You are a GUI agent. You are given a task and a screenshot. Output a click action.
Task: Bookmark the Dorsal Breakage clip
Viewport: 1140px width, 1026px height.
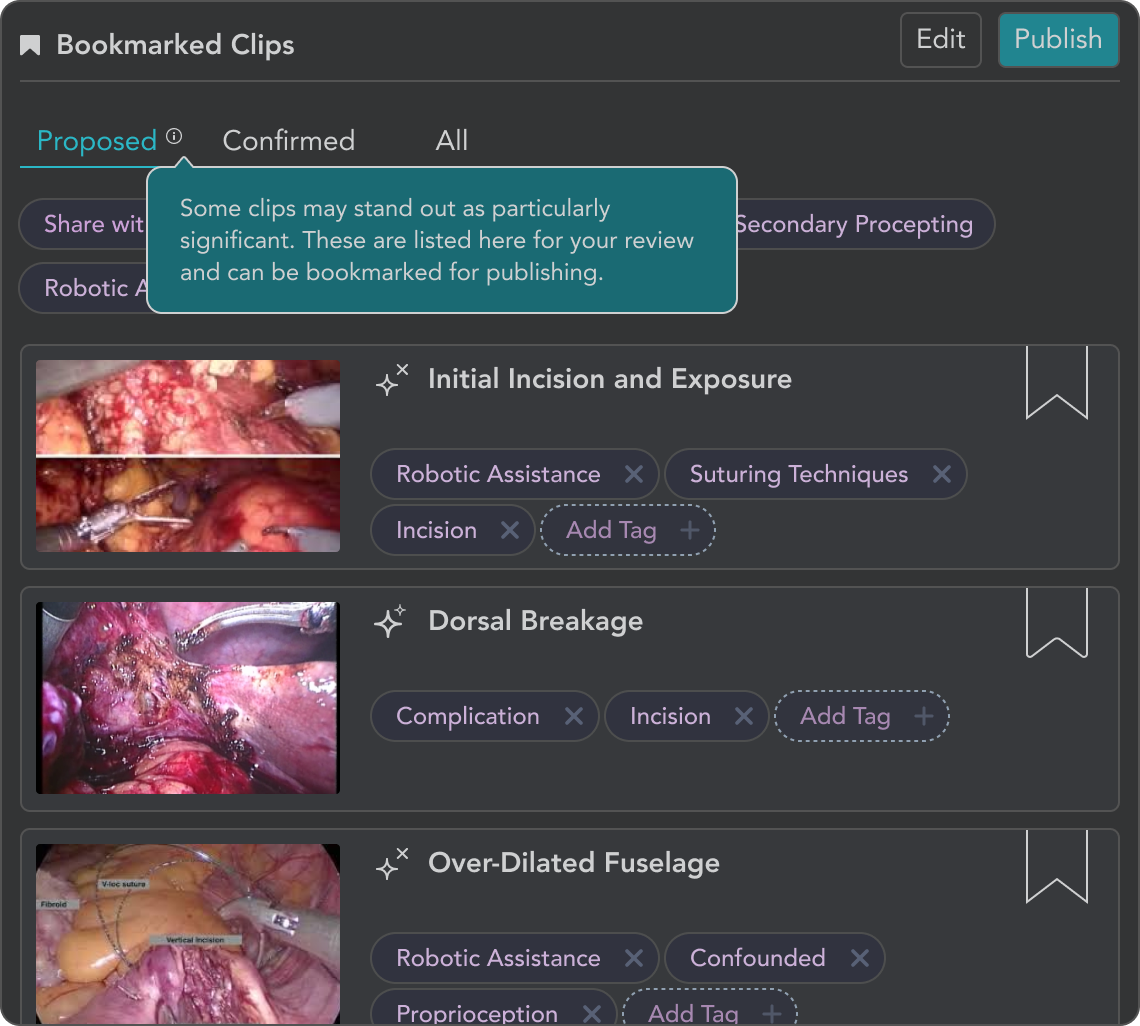[x=1056, y=622]
